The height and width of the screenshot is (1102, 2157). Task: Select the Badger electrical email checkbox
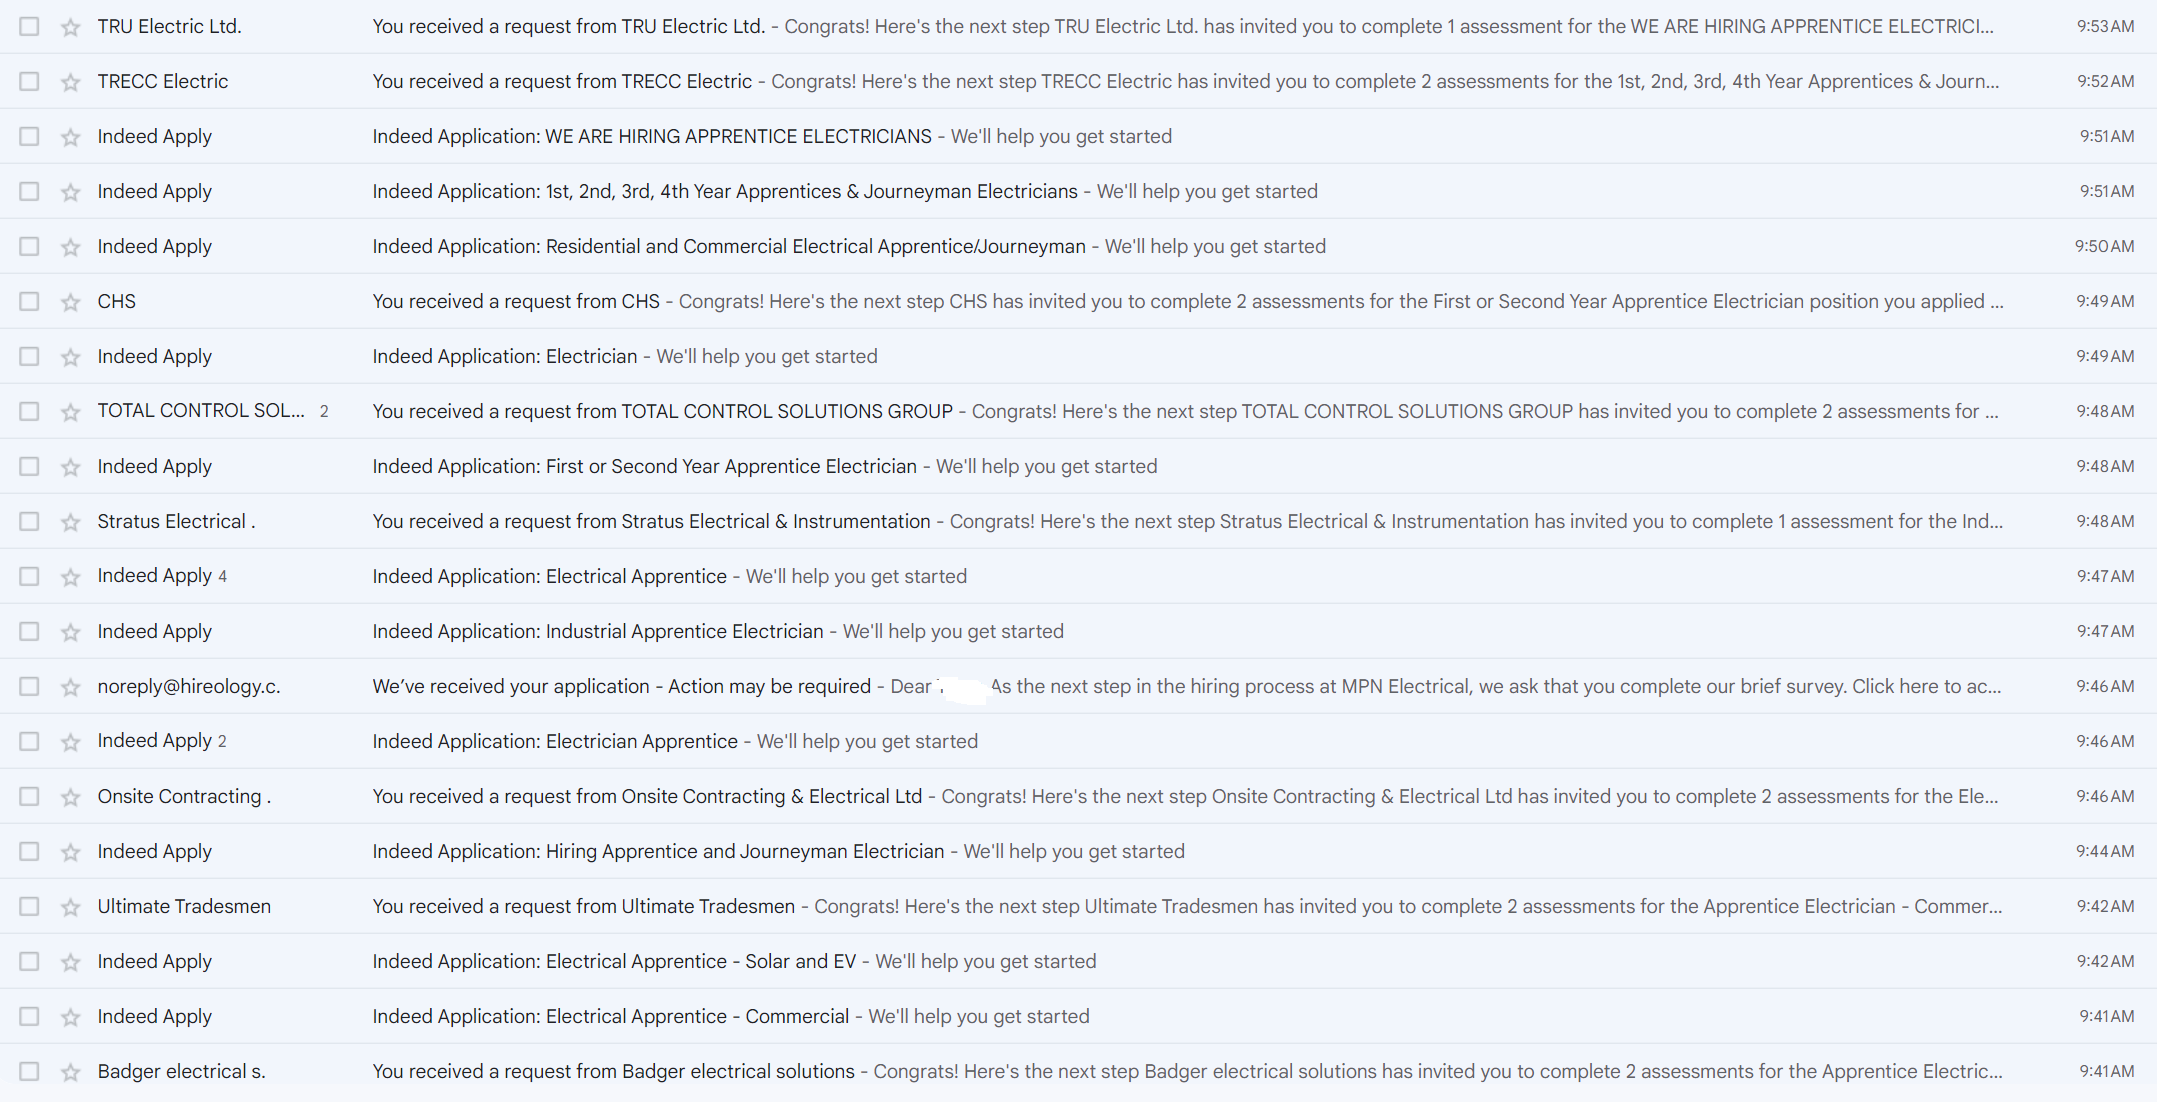pos(29,1071)
